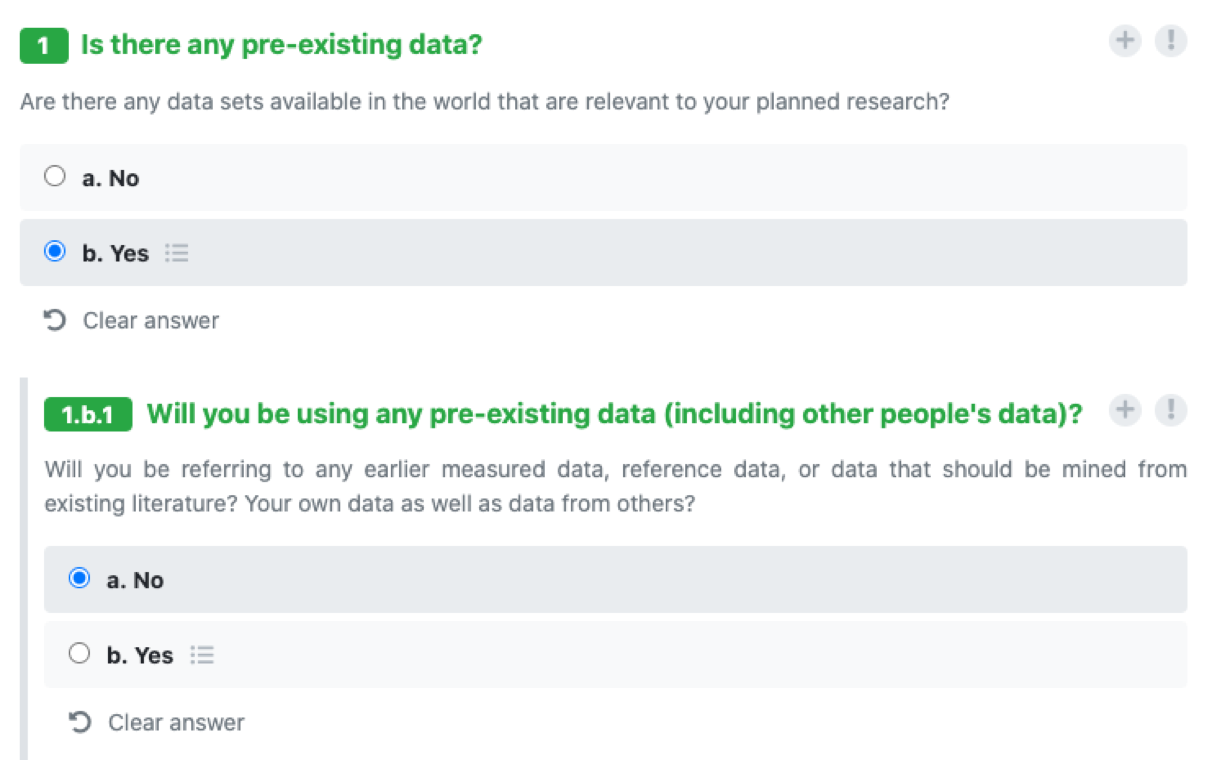Click the exclamation icon next to question 1.b.1
Screen dimensions: 1212x760
pos(1171,410)
